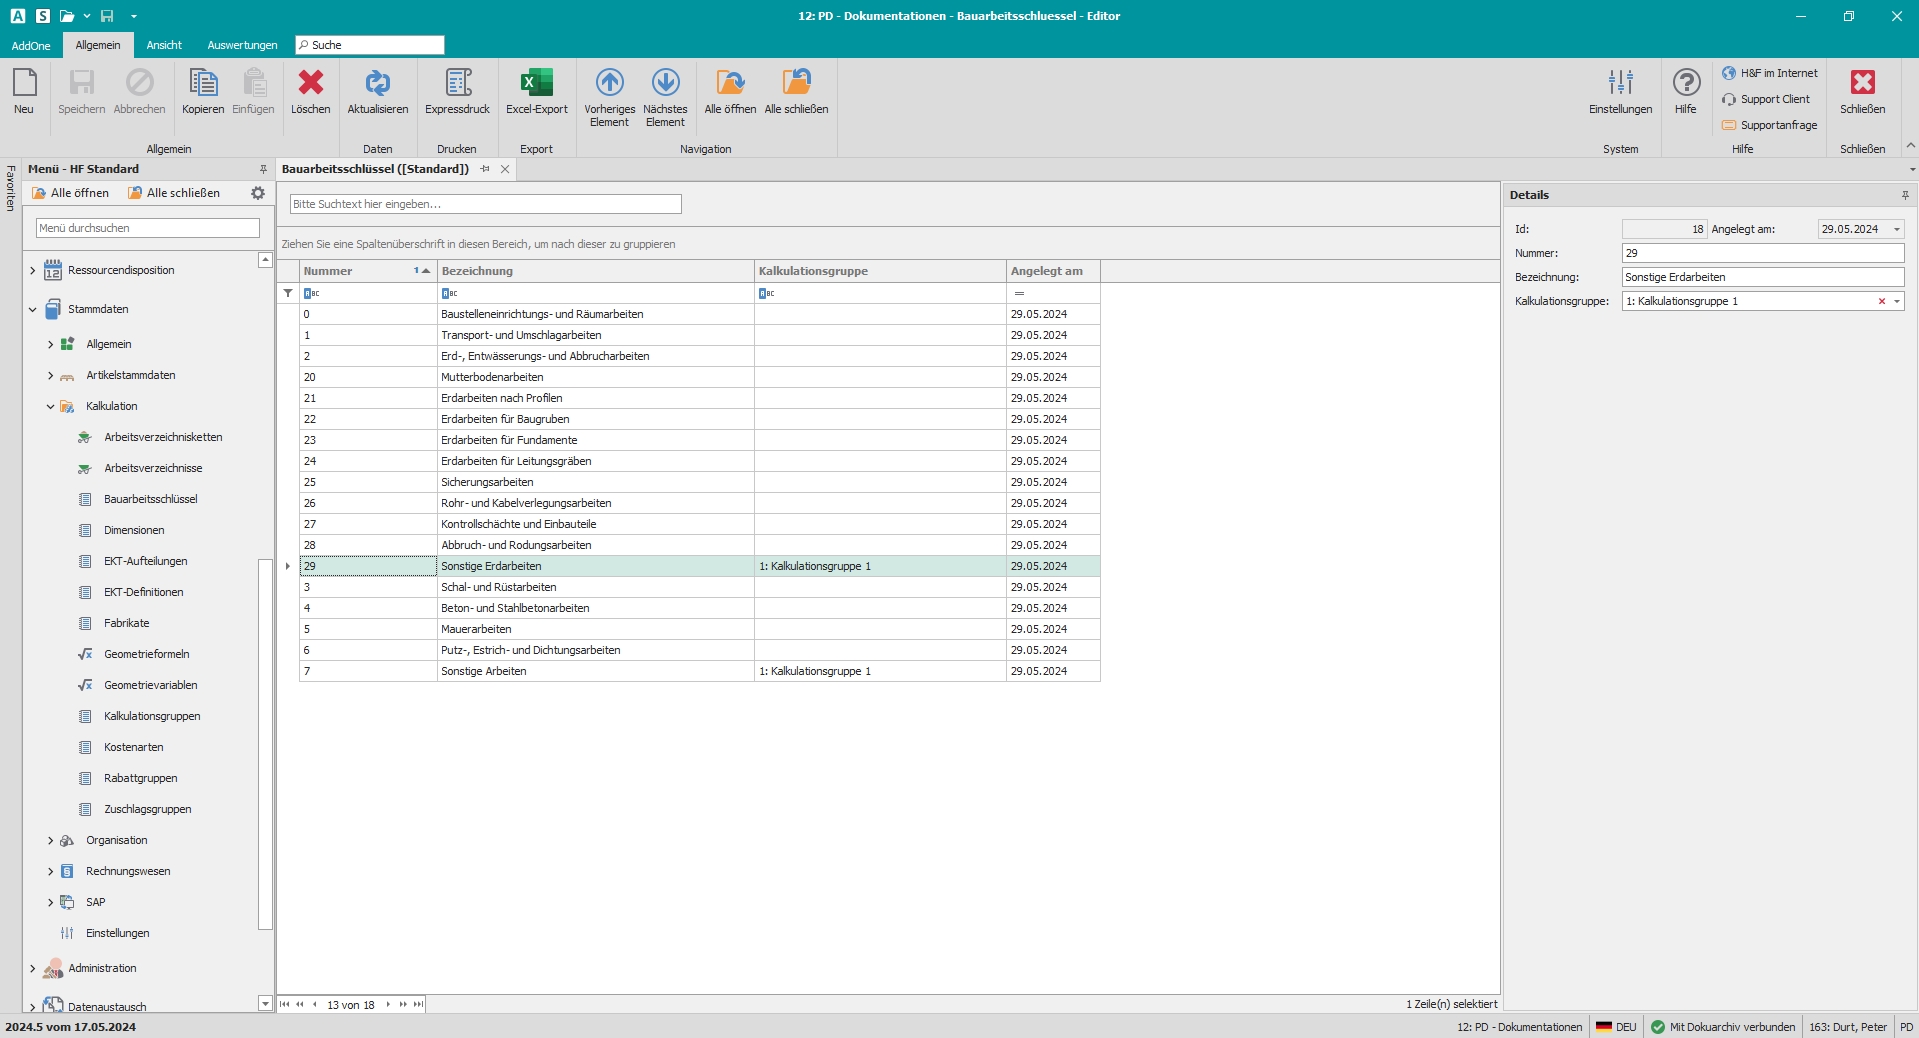Go to Vorheriges Element
1919x1038 pixels.
coord(609,84)
